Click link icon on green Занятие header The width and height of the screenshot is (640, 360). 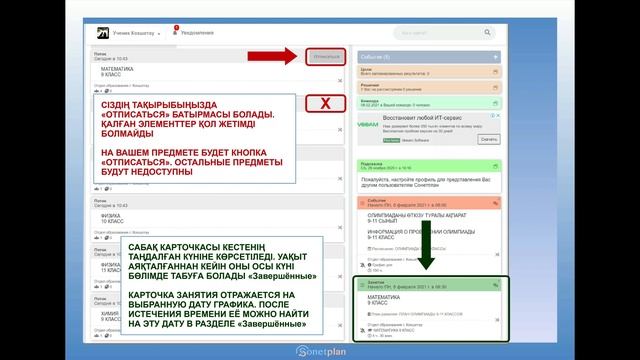(x=496, y=285)
